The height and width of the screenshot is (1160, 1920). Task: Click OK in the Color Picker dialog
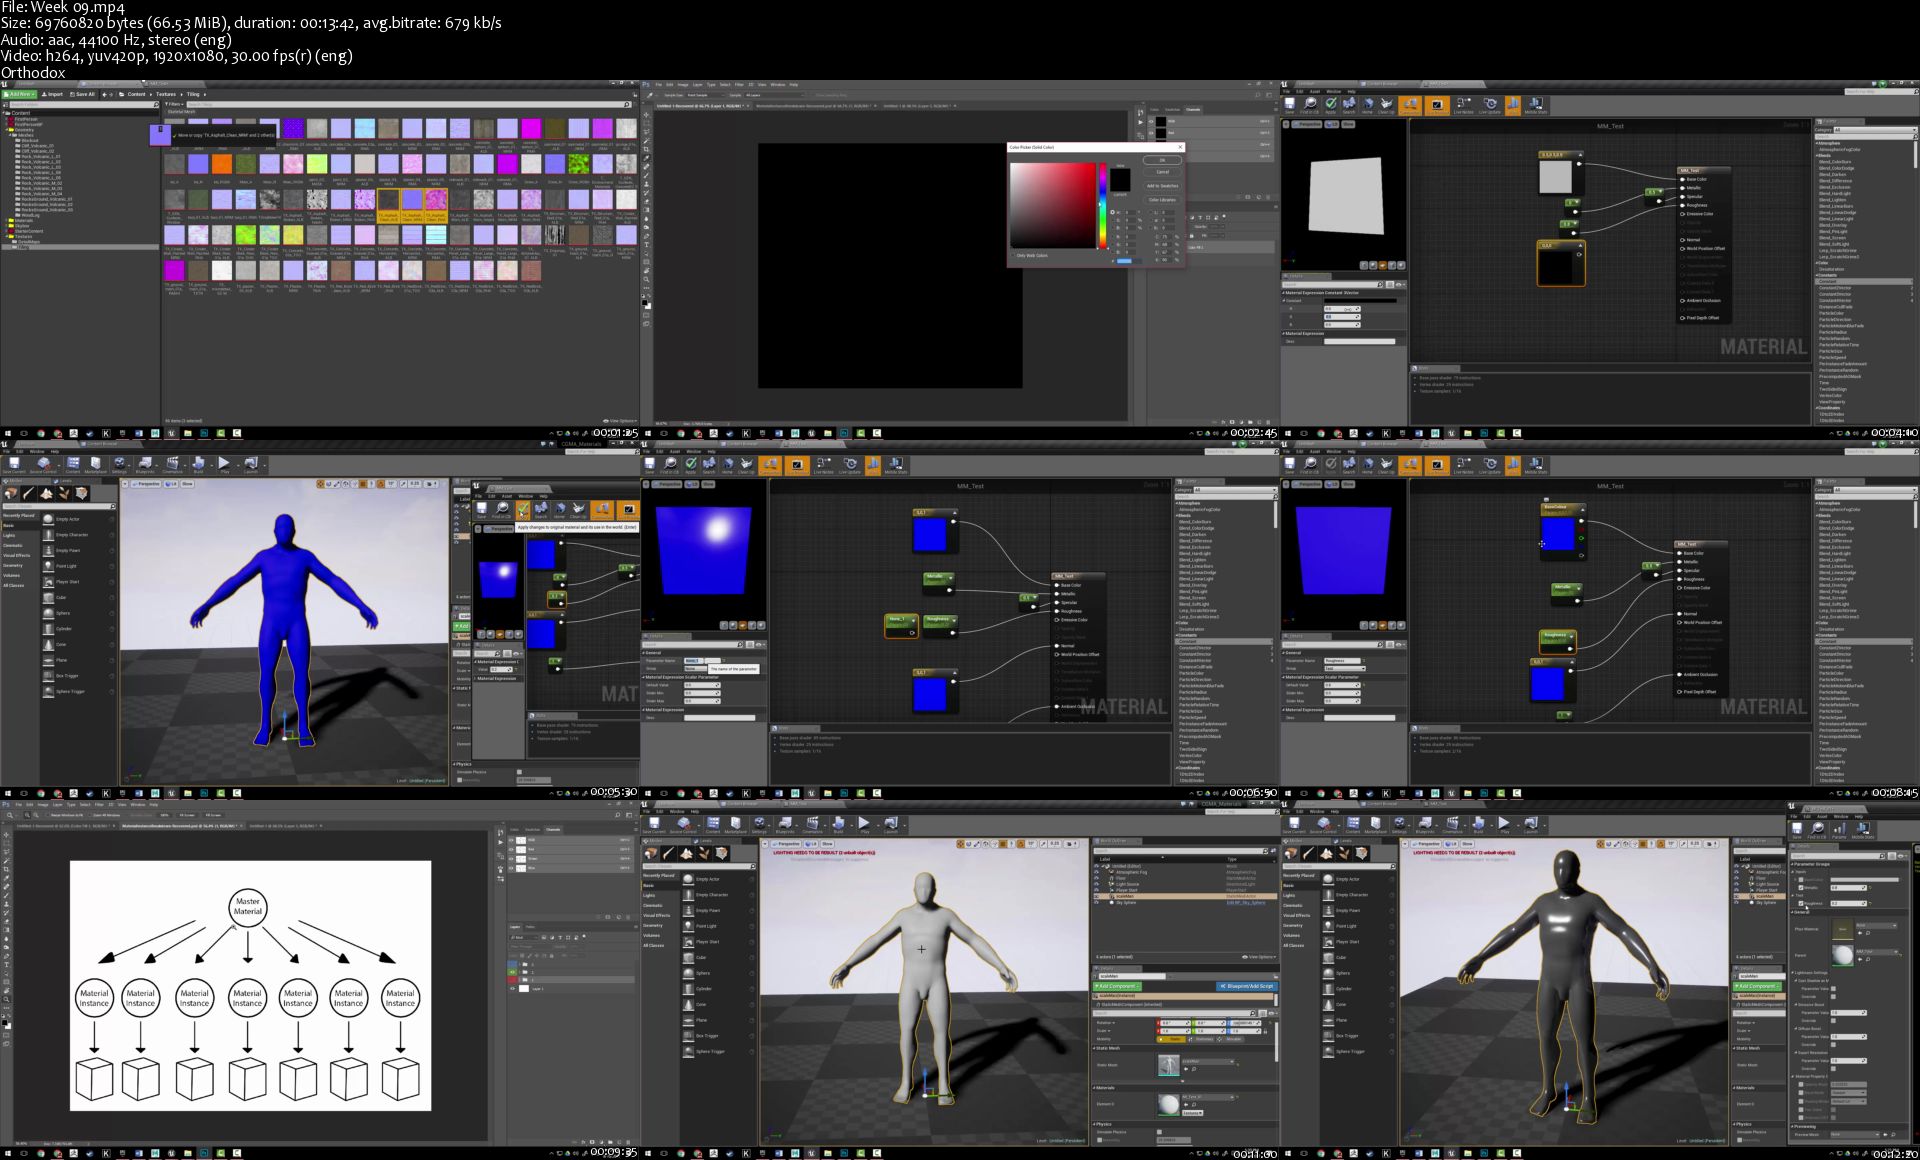pos(1162,160)
